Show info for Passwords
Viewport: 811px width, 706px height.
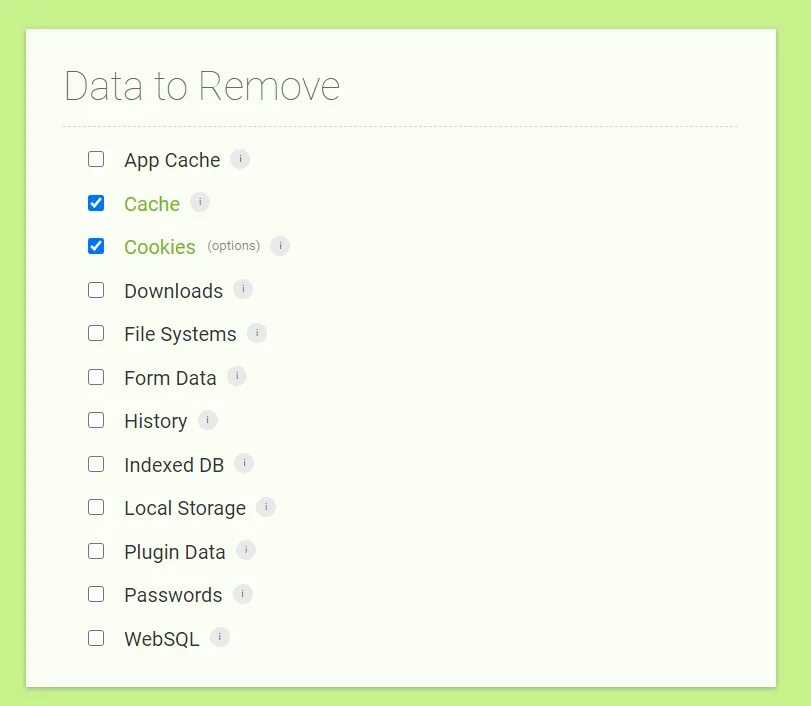pos(243,594)
